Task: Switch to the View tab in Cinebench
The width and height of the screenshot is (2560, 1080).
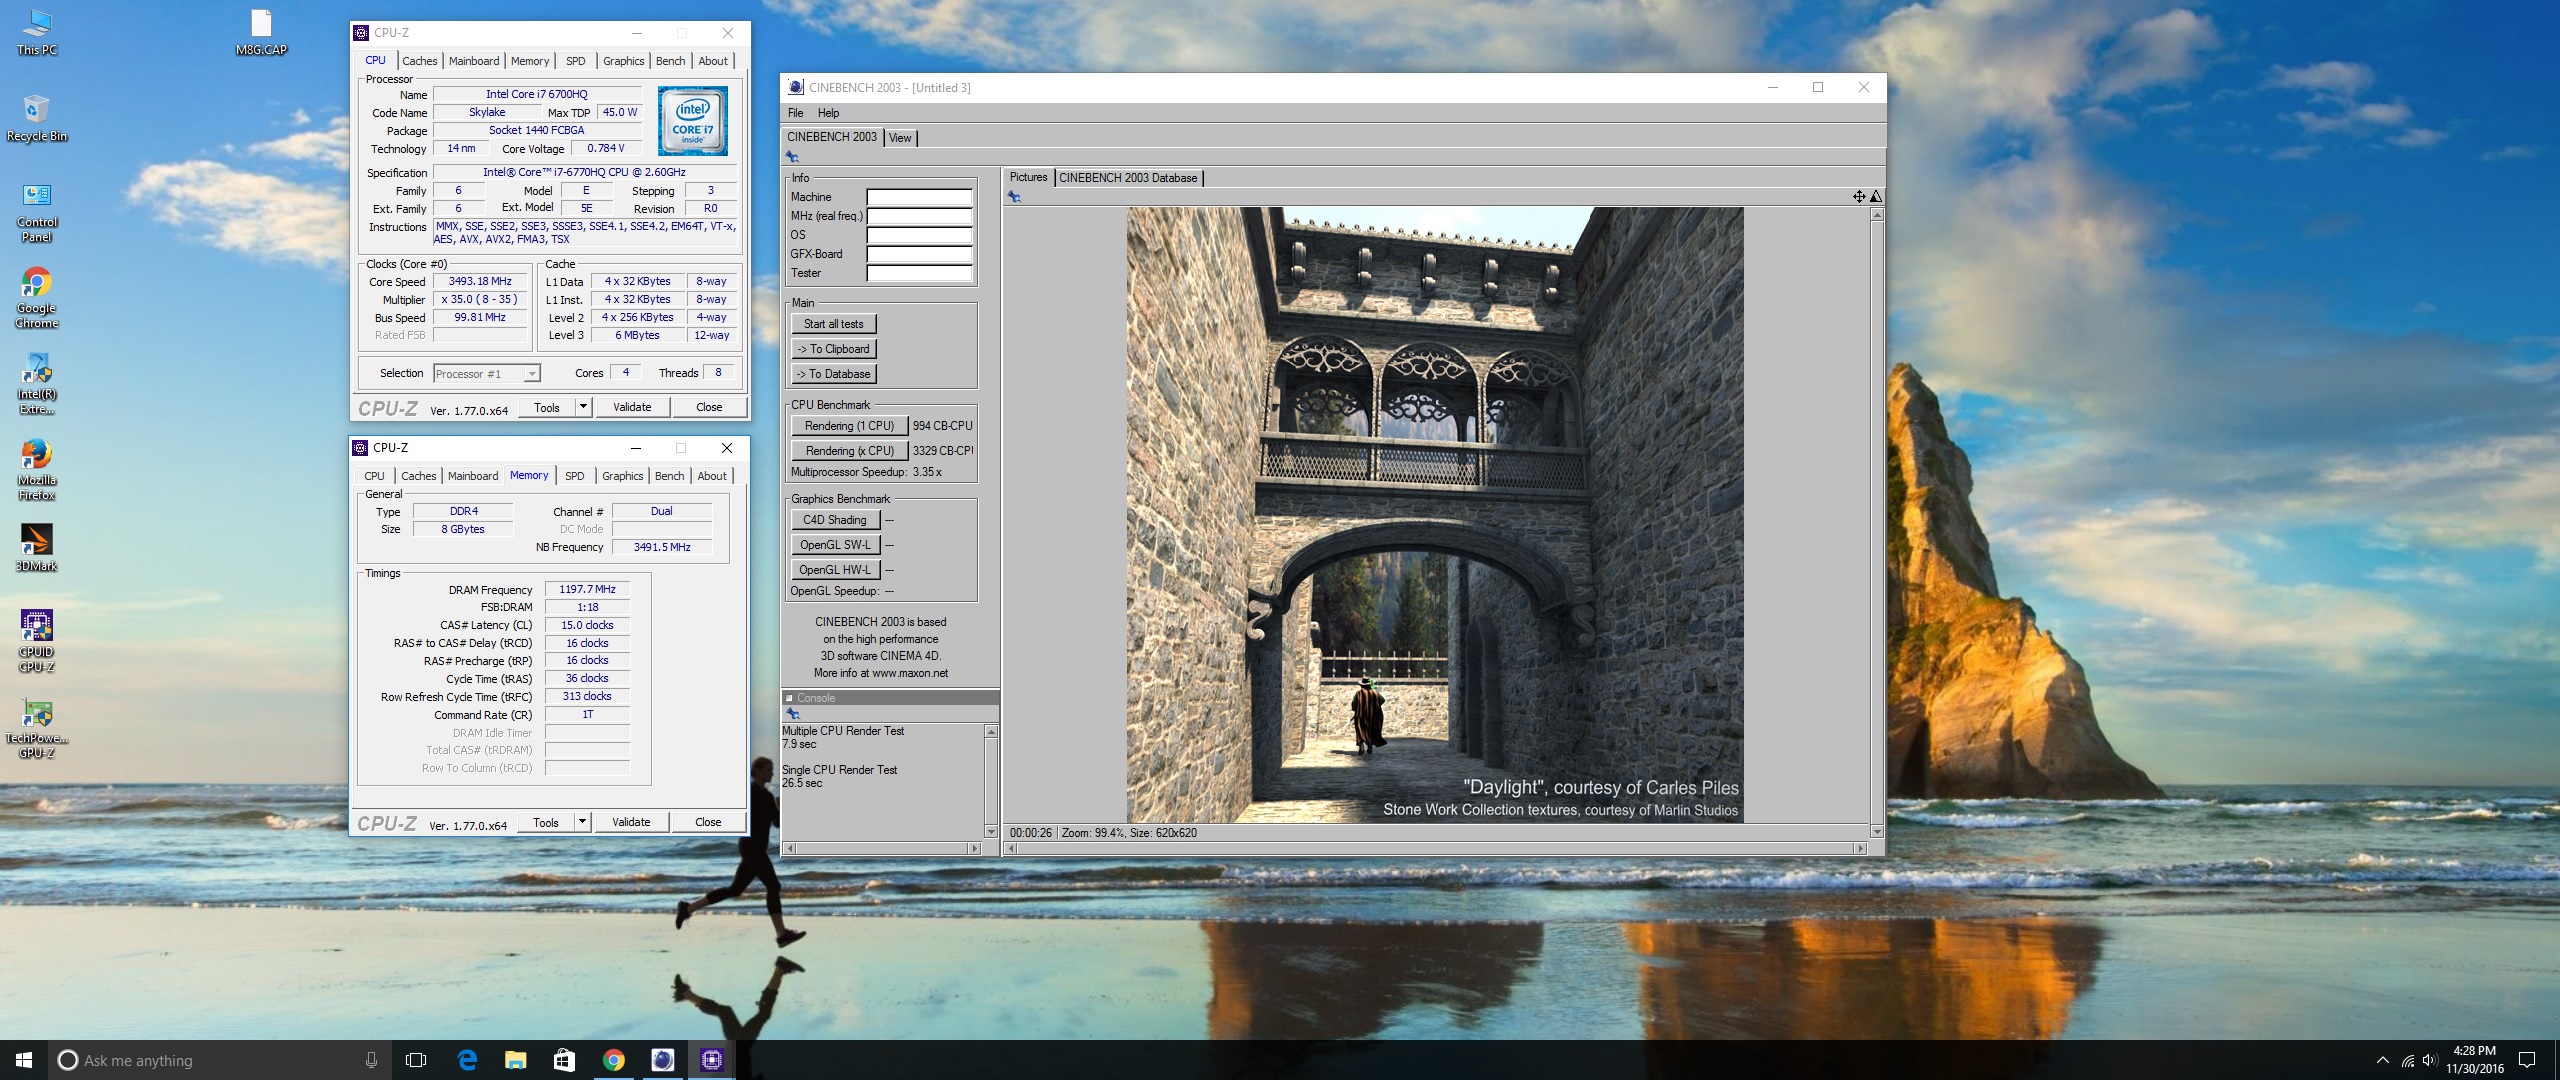Action: [900, 138]
